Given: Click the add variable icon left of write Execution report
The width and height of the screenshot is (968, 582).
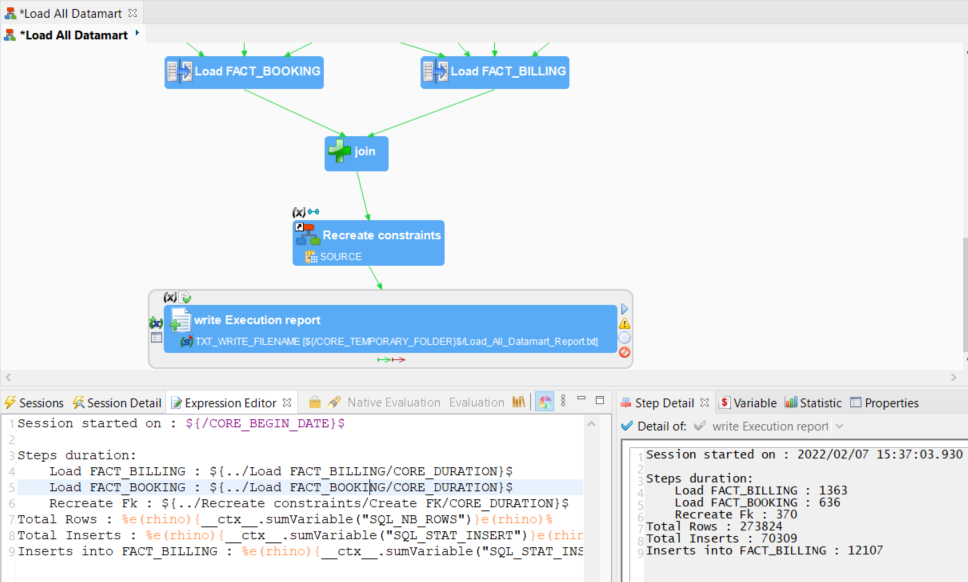Looking at the screenshot, I should (x=156, y=323).
